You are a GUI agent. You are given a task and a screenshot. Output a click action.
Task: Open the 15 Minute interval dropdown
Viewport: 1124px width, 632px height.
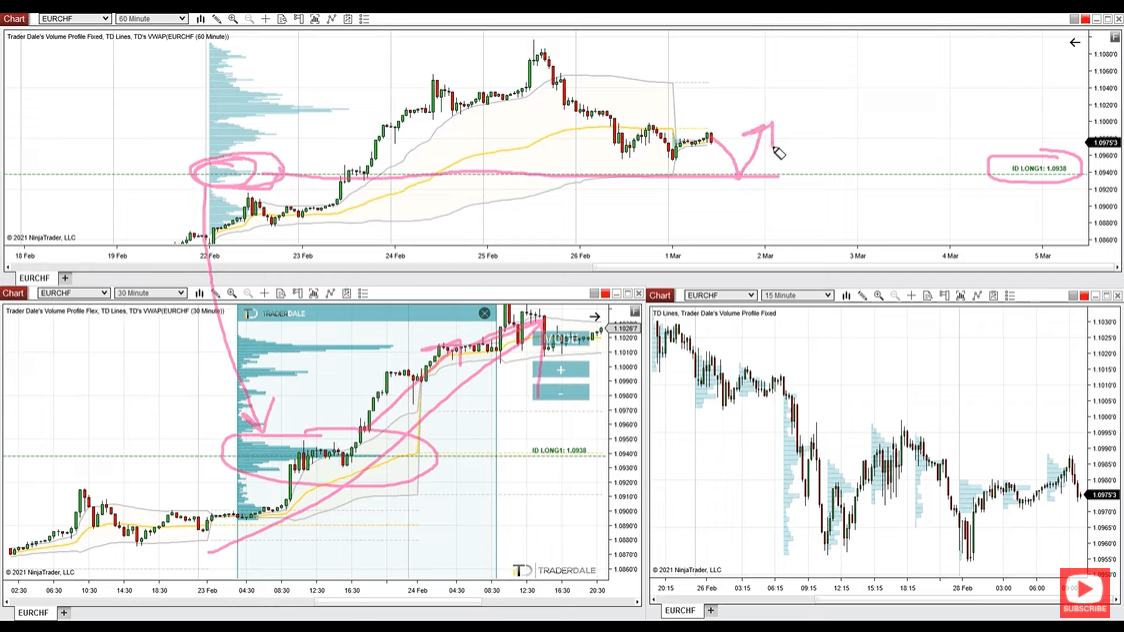pyautogui.click(x=797, y=295)
